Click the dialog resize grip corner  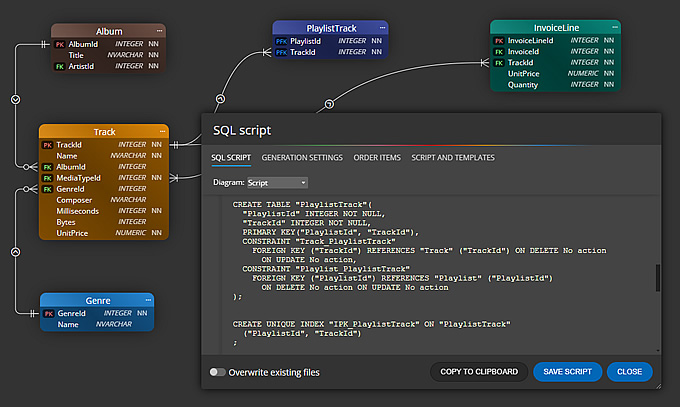(x=659, y=386)
